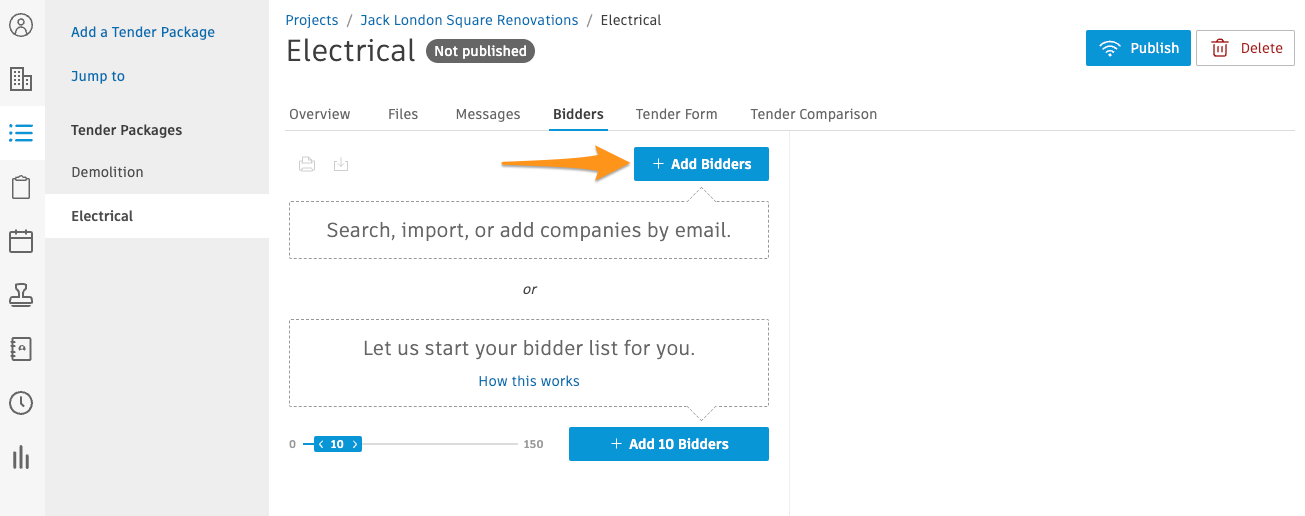The width and height of the screenshot is (1305, 516).
Task: Open the user profile icon in sidebar
Action: click(21, 26)
